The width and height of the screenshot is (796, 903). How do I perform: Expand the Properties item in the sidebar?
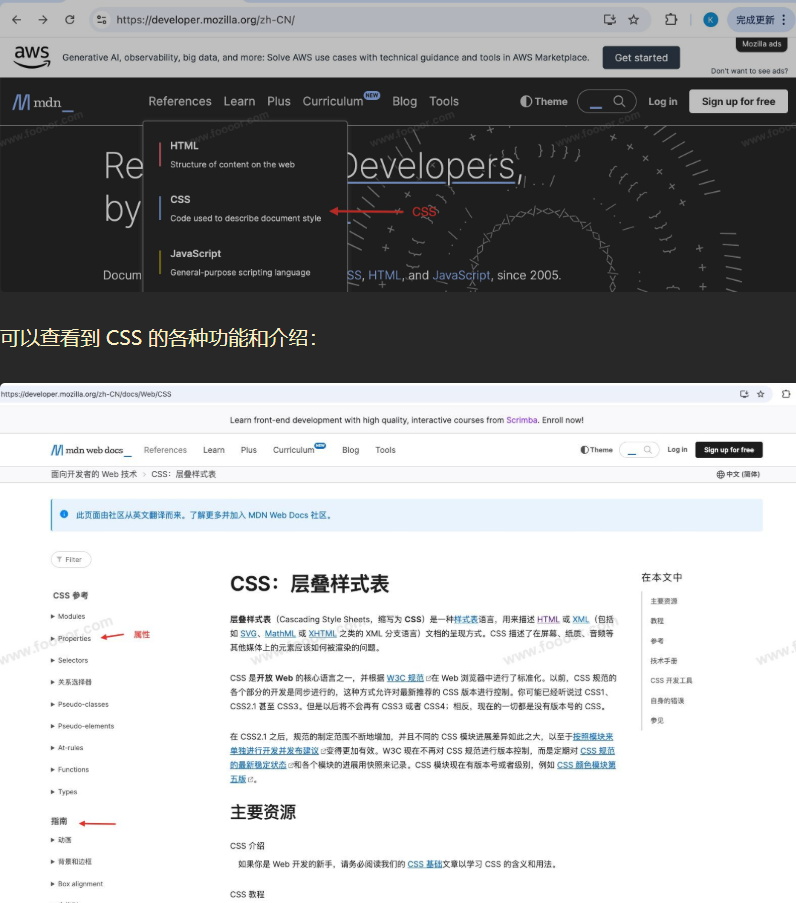click(74, 638)
